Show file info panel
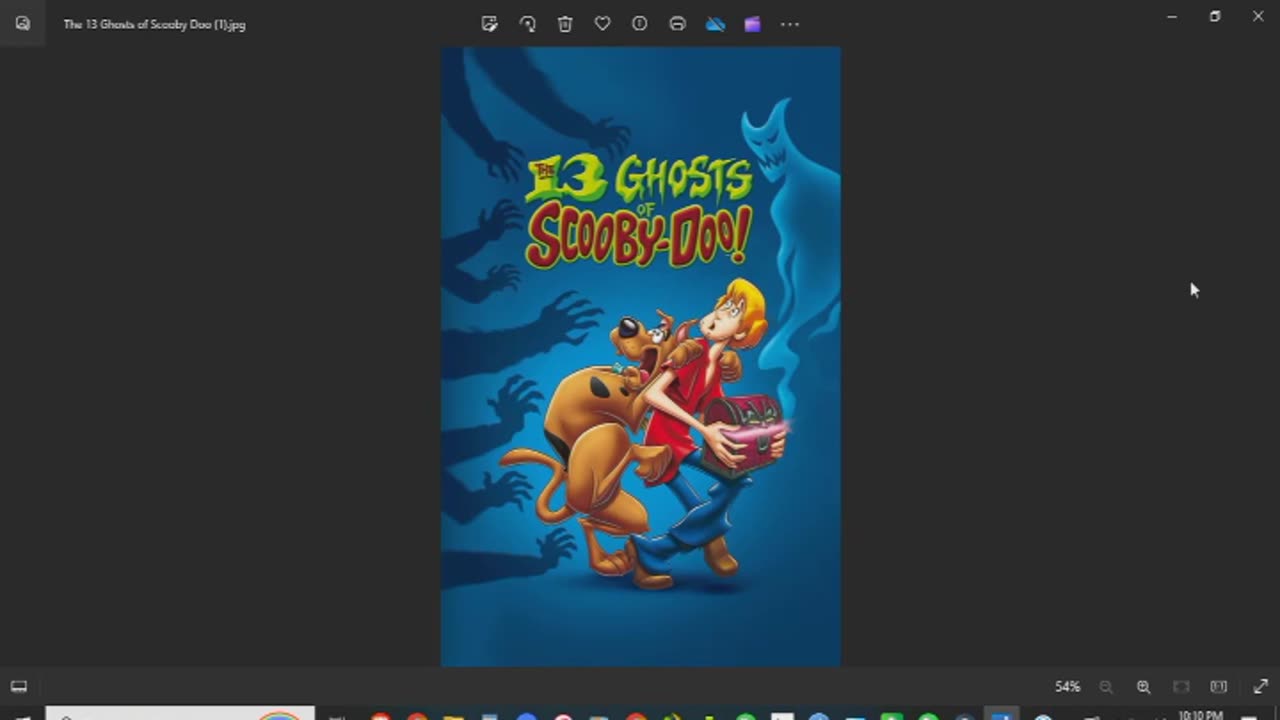The height and width of the screenshot is (720, 1280). pyautogui.click(x=640, y=24)
